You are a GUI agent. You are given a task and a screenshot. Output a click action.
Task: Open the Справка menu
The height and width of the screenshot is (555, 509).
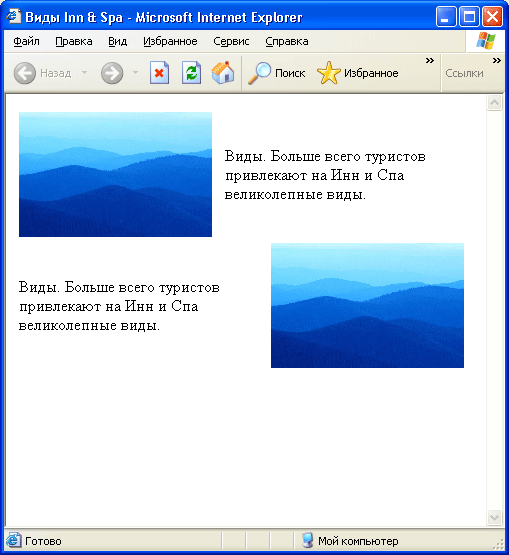287,41
